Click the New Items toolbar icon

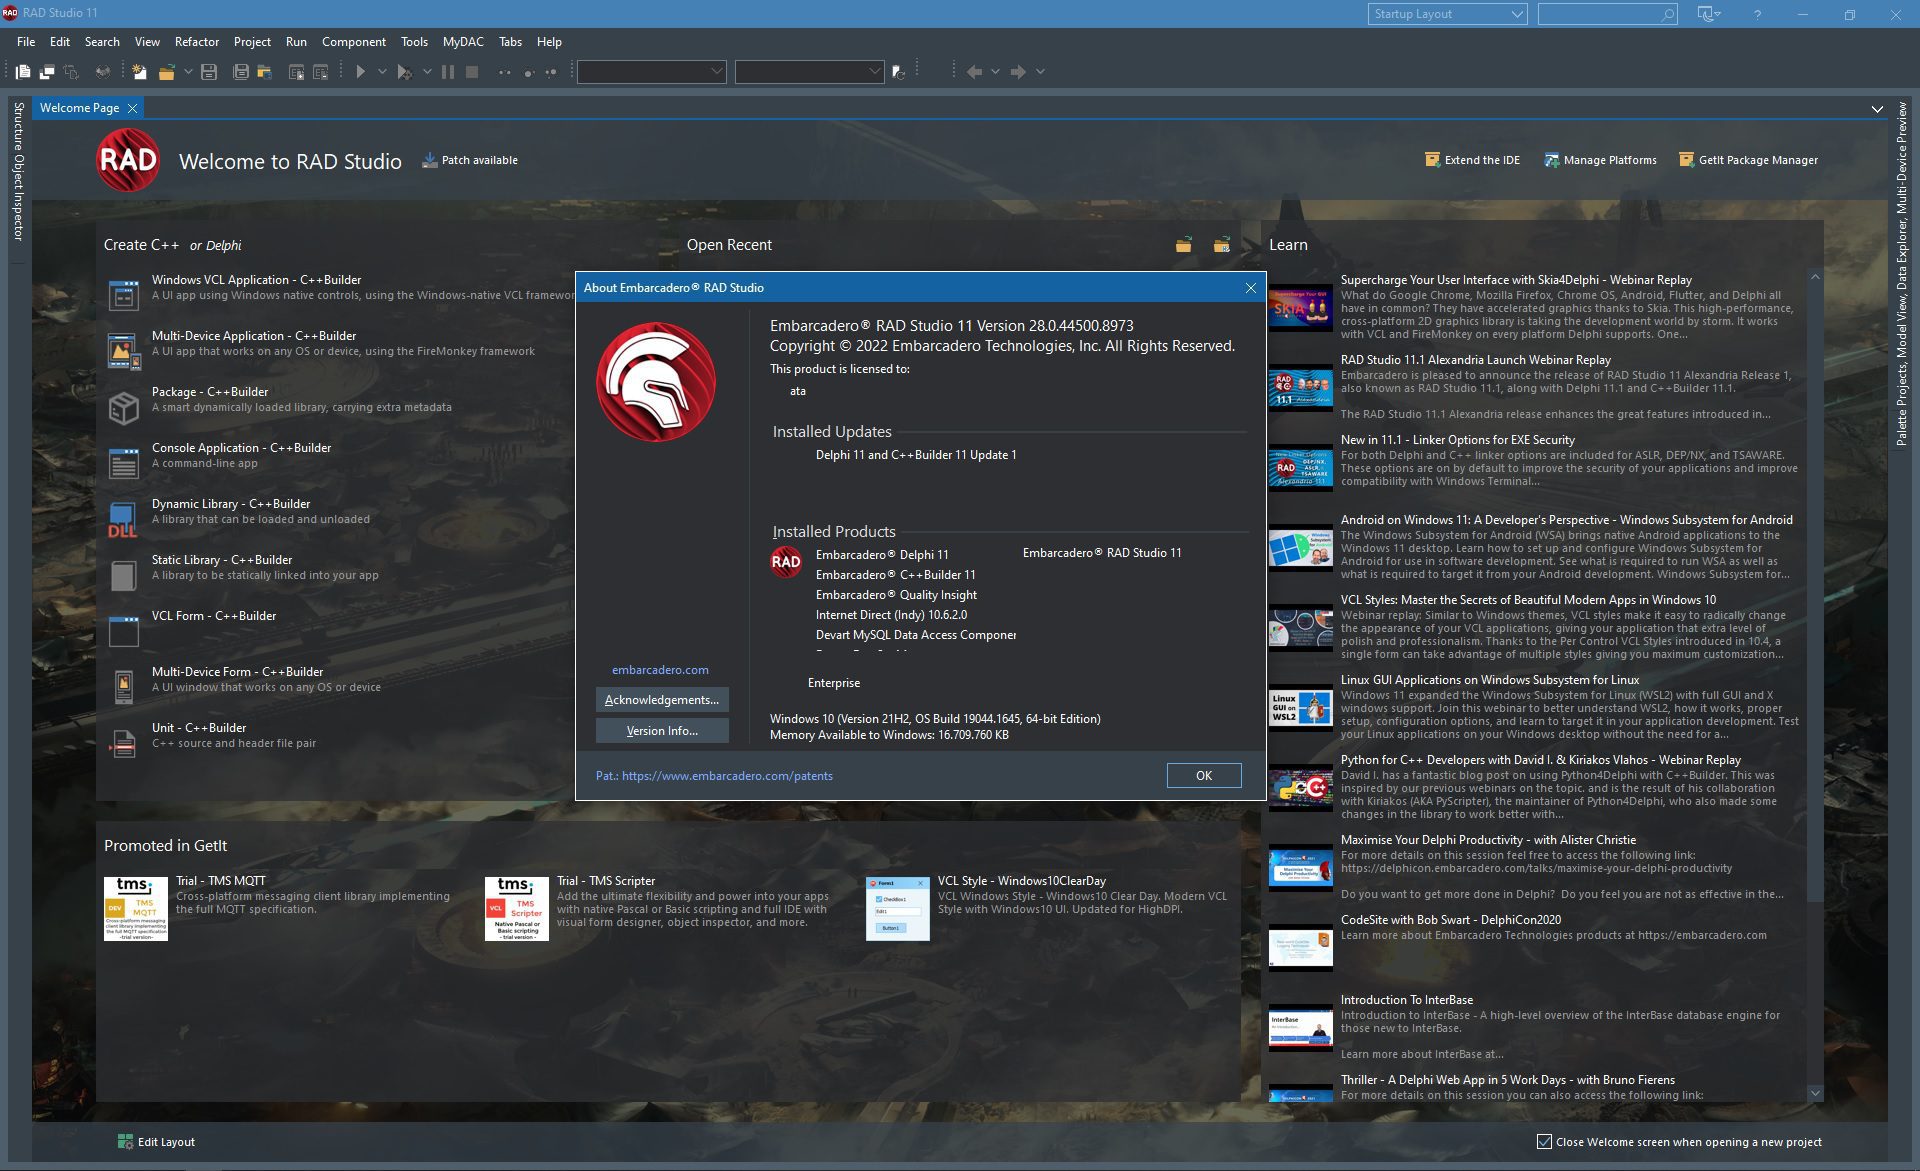139,72
